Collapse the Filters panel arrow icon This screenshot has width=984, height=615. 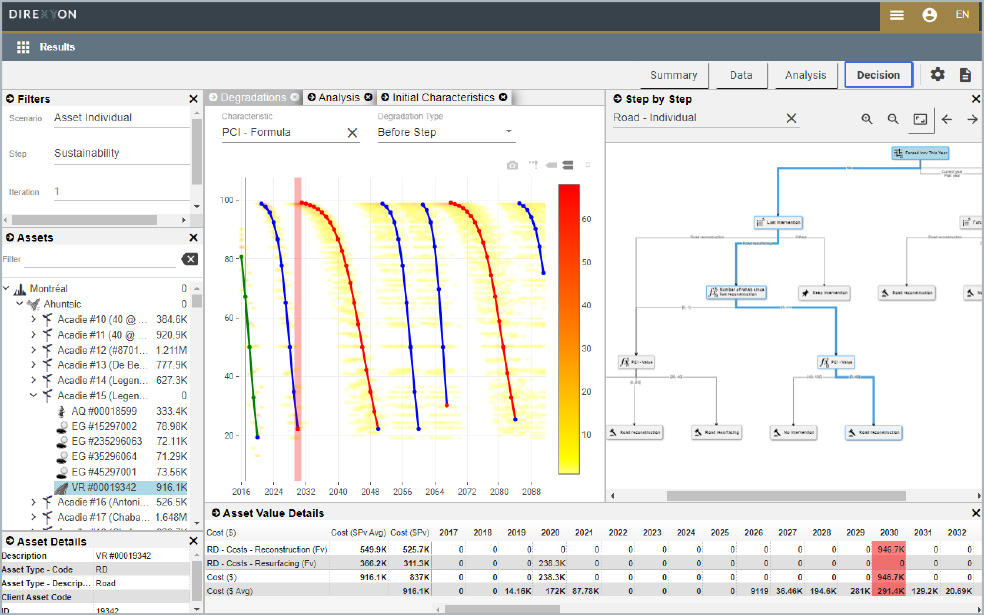coord(10,99)
